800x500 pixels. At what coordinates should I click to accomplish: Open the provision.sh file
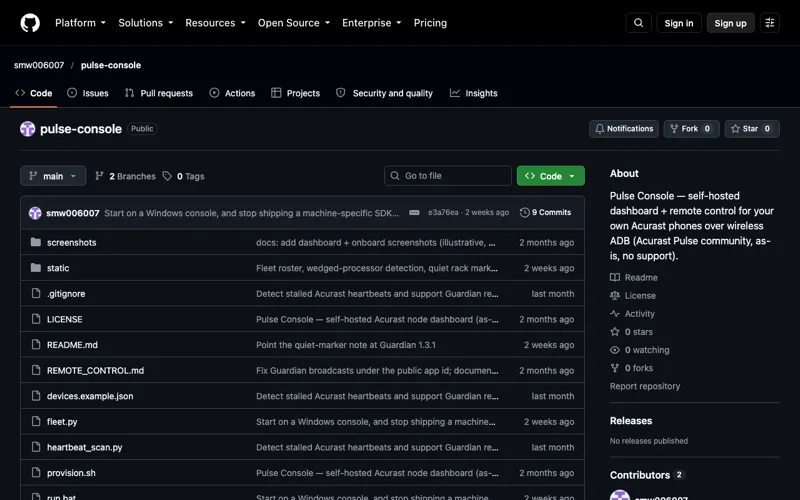coord(71,473)
